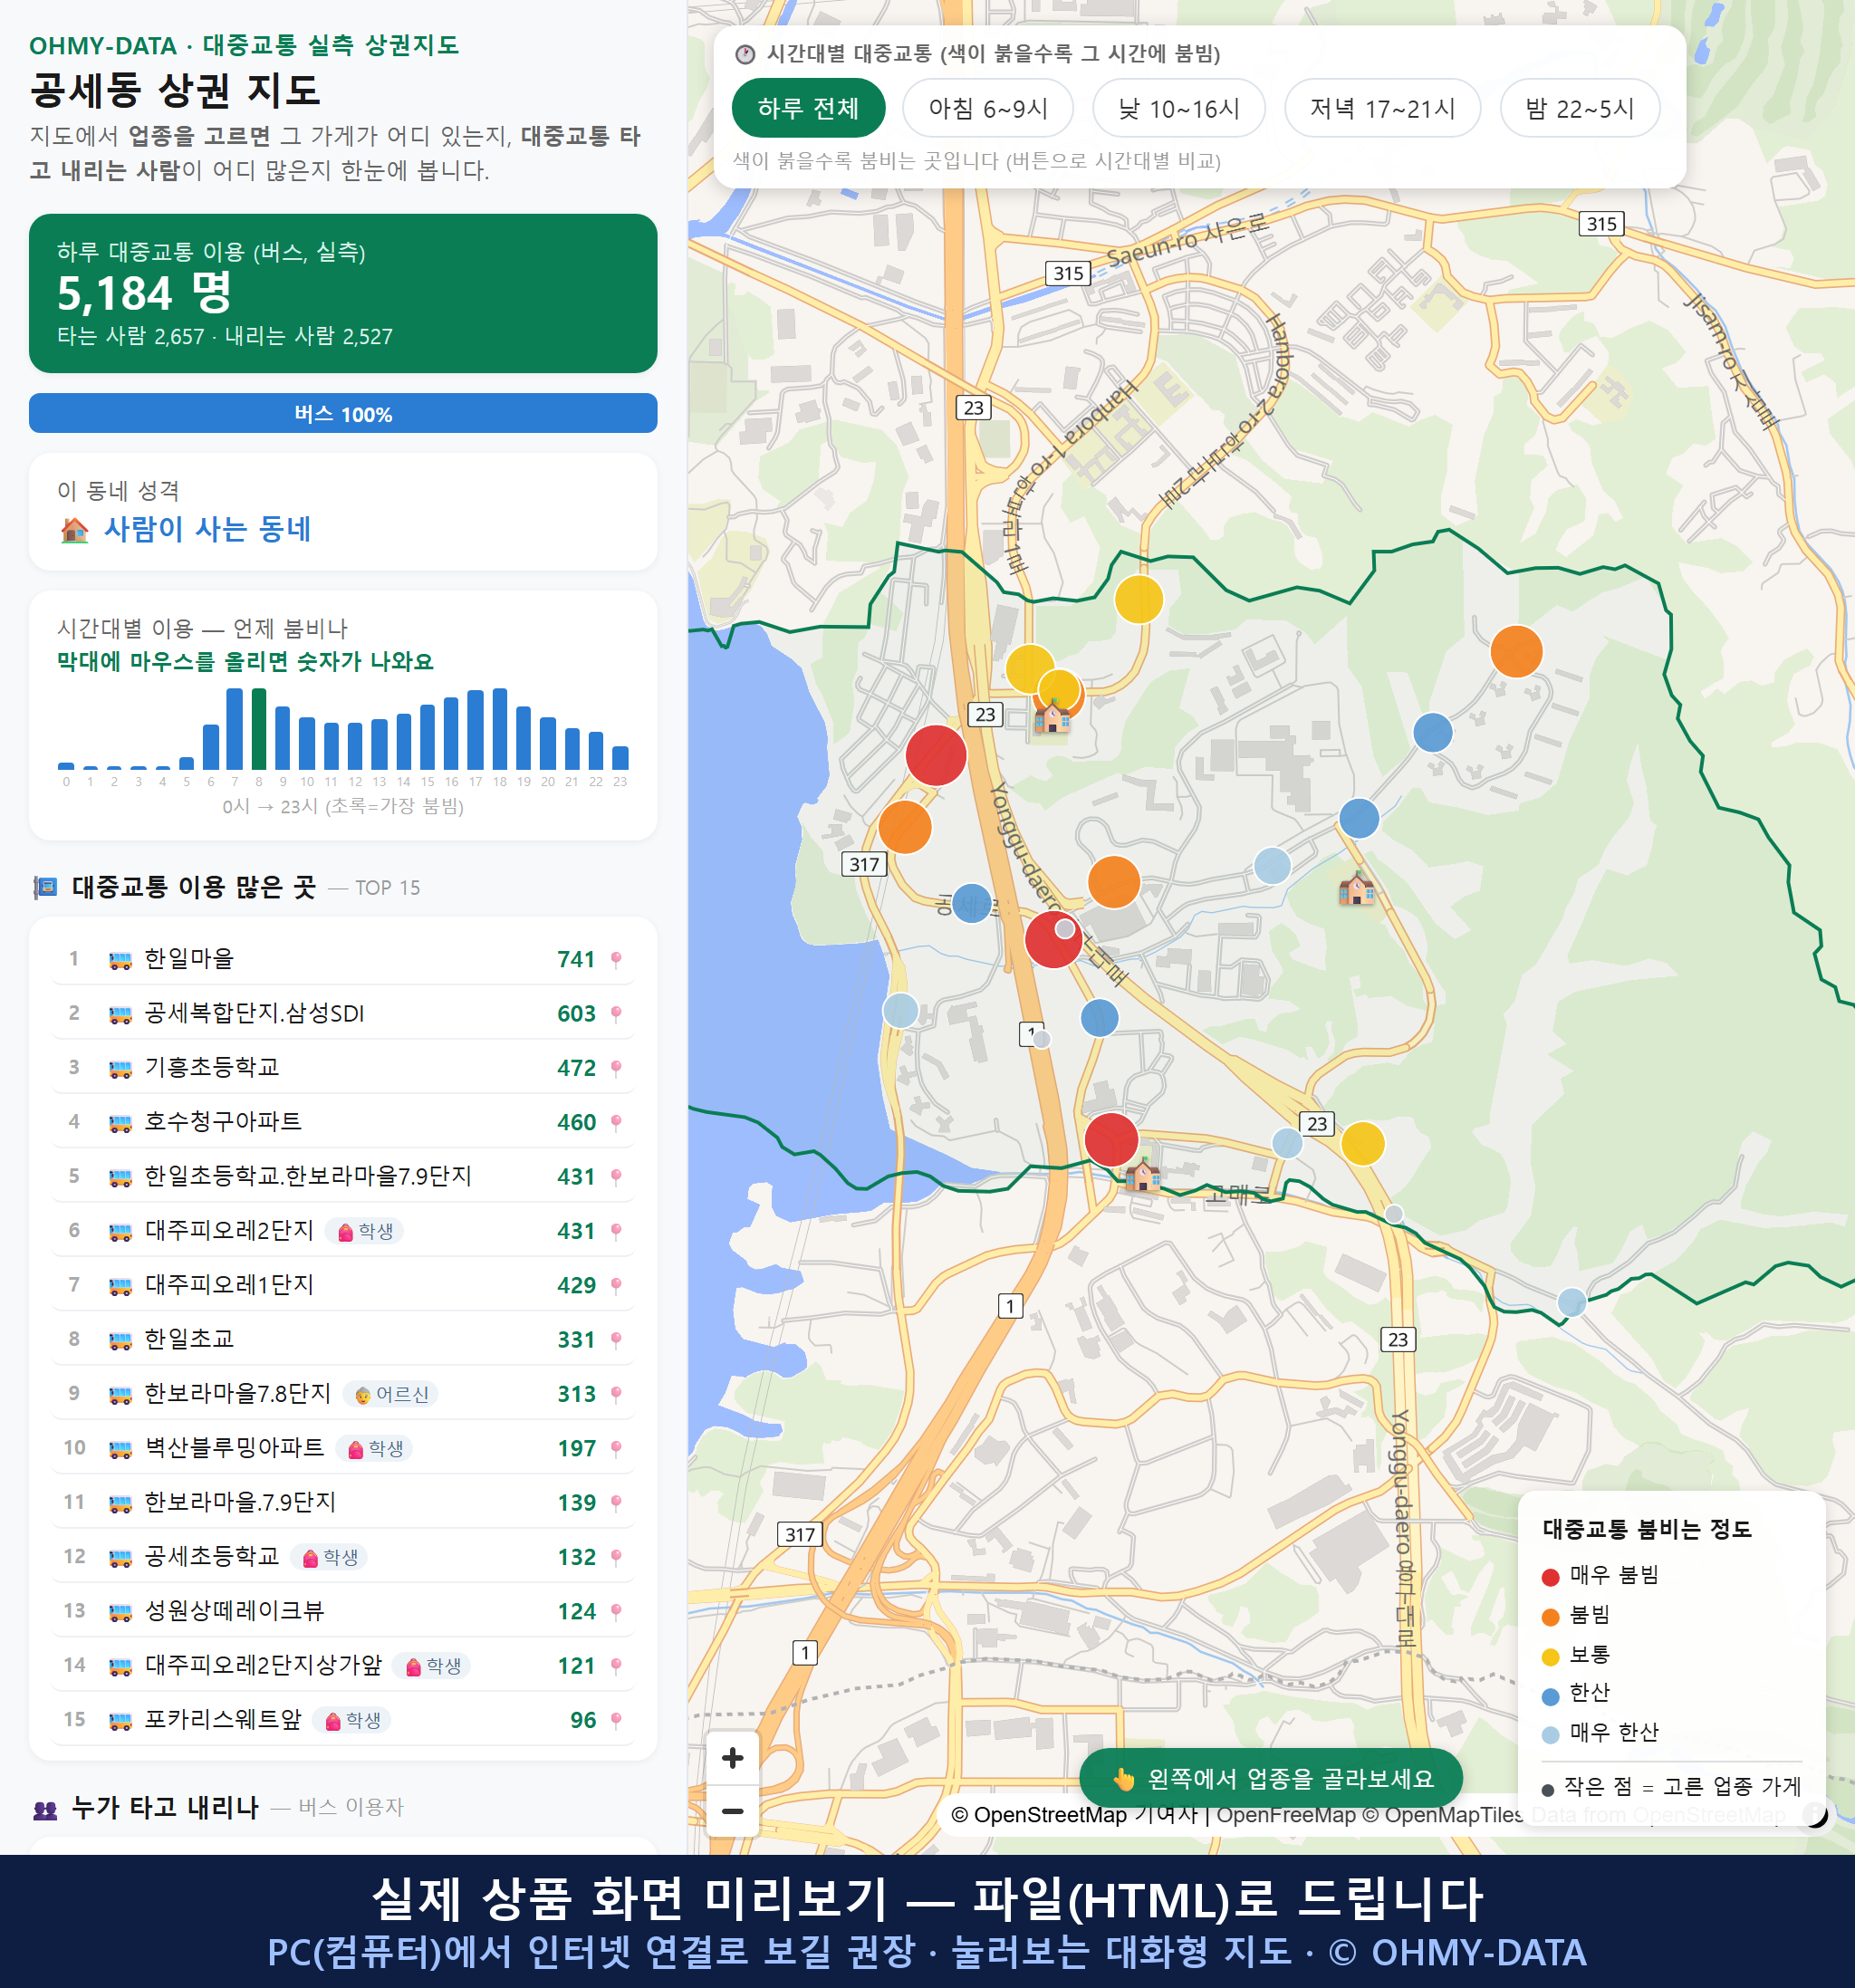Select the 낮 10~16시 time tab
Viewport: 1855px width, 1988px height.
[1179, 108]
